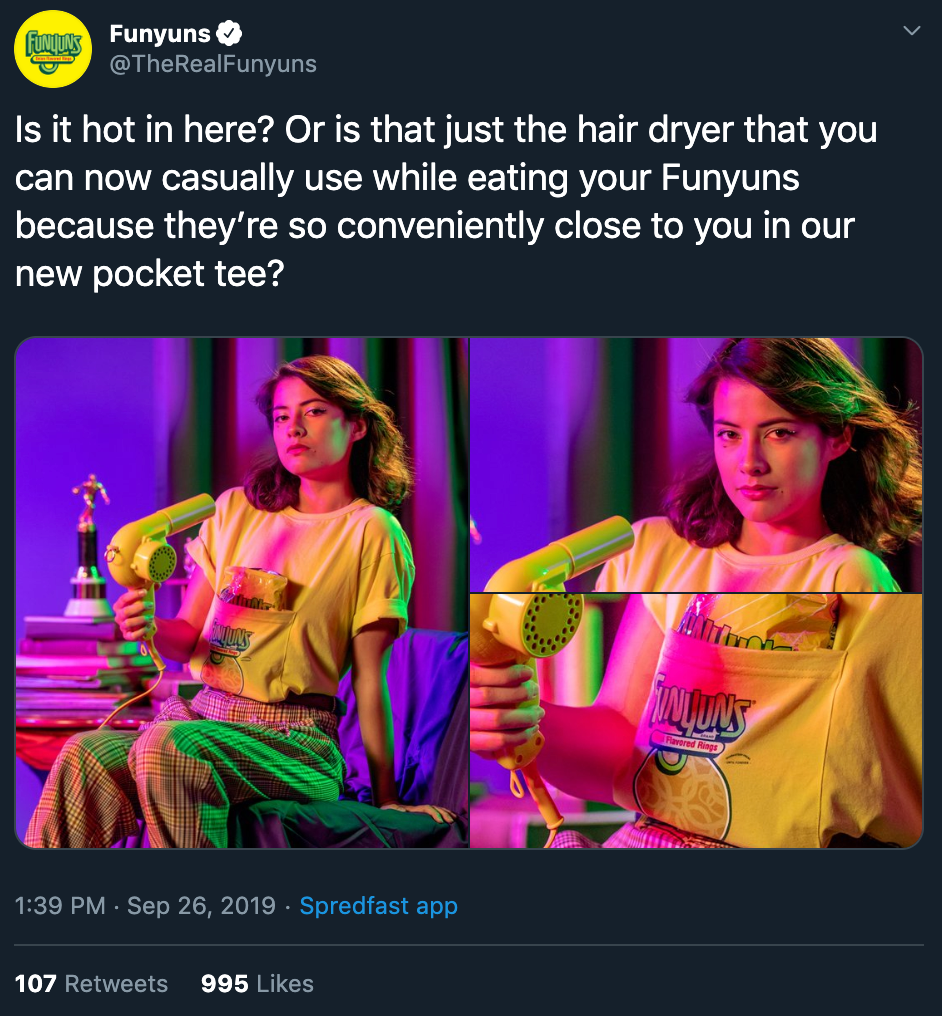Open the Funyuns profile avatar

[53, 49]
